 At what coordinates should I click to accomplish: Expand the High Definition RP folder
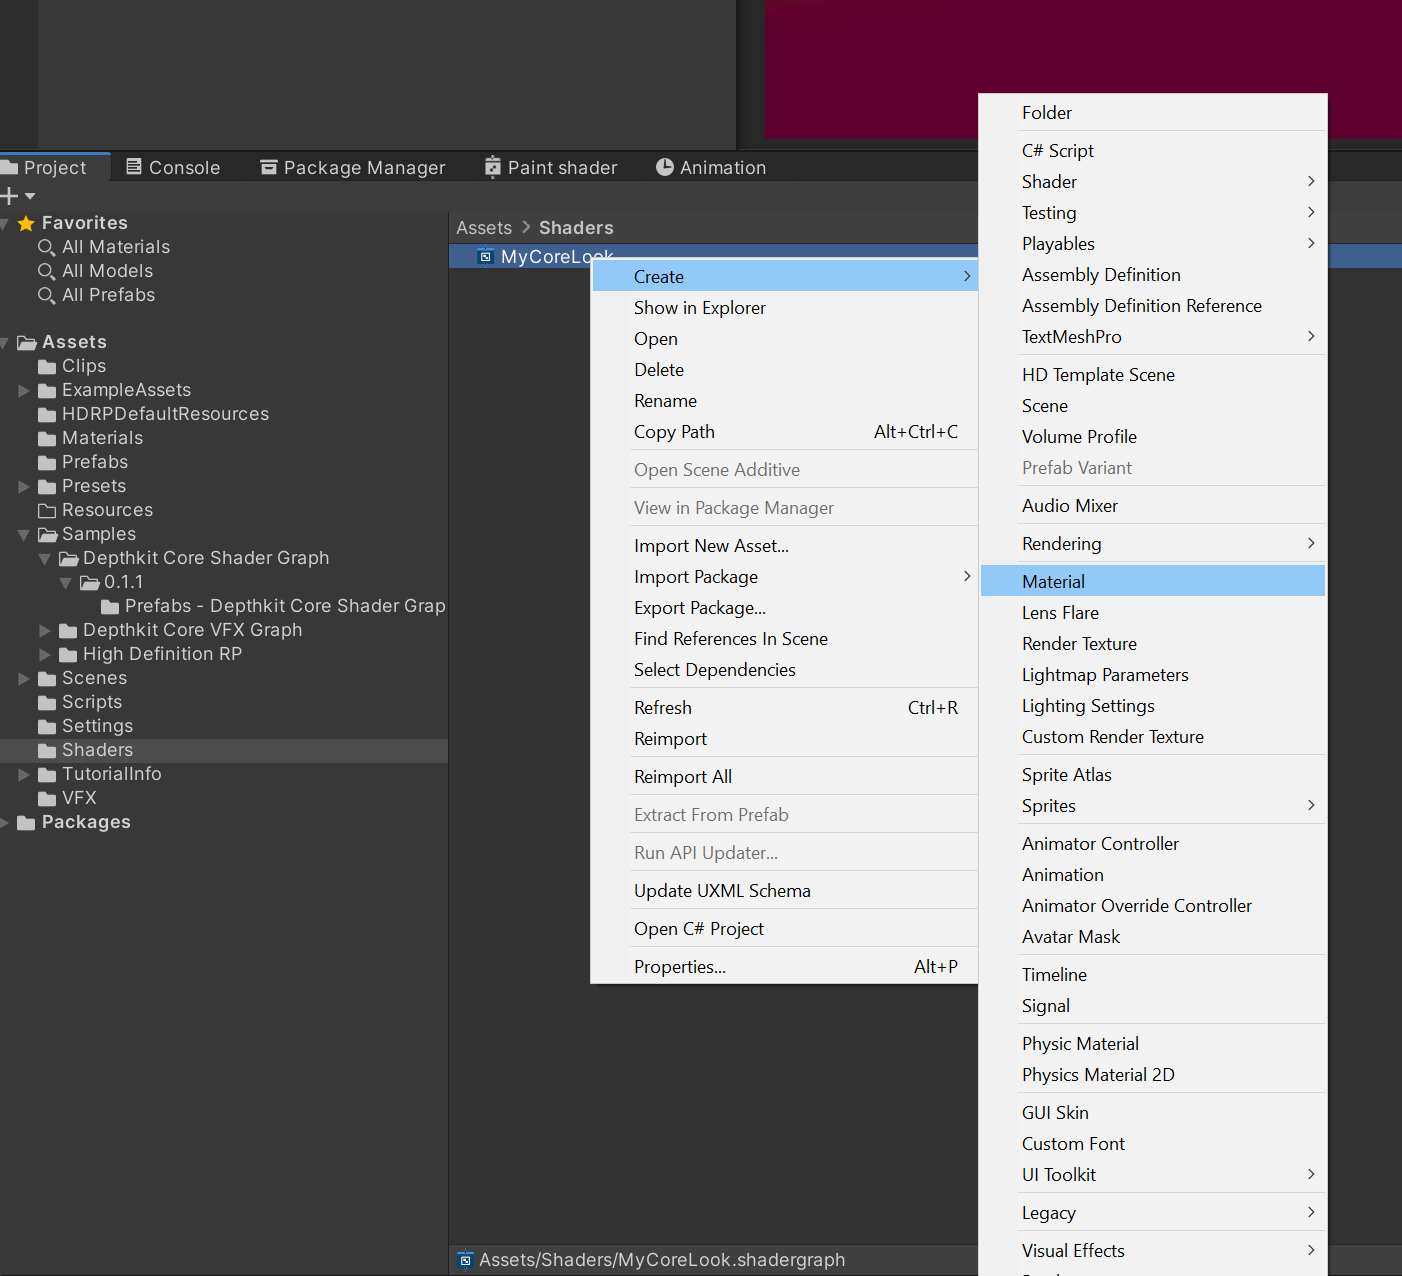(45, 654)
